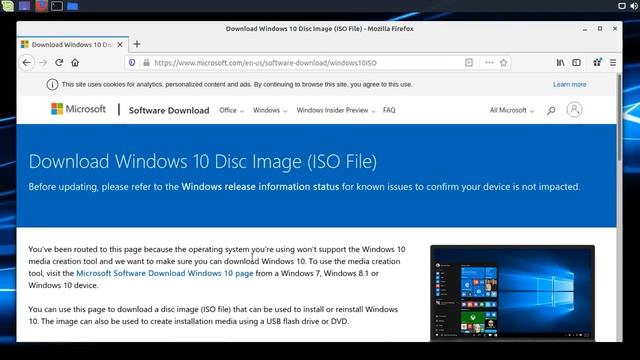640x360 pixels.
Task: Expand the Windows dropdown menu
Action: 270,110
